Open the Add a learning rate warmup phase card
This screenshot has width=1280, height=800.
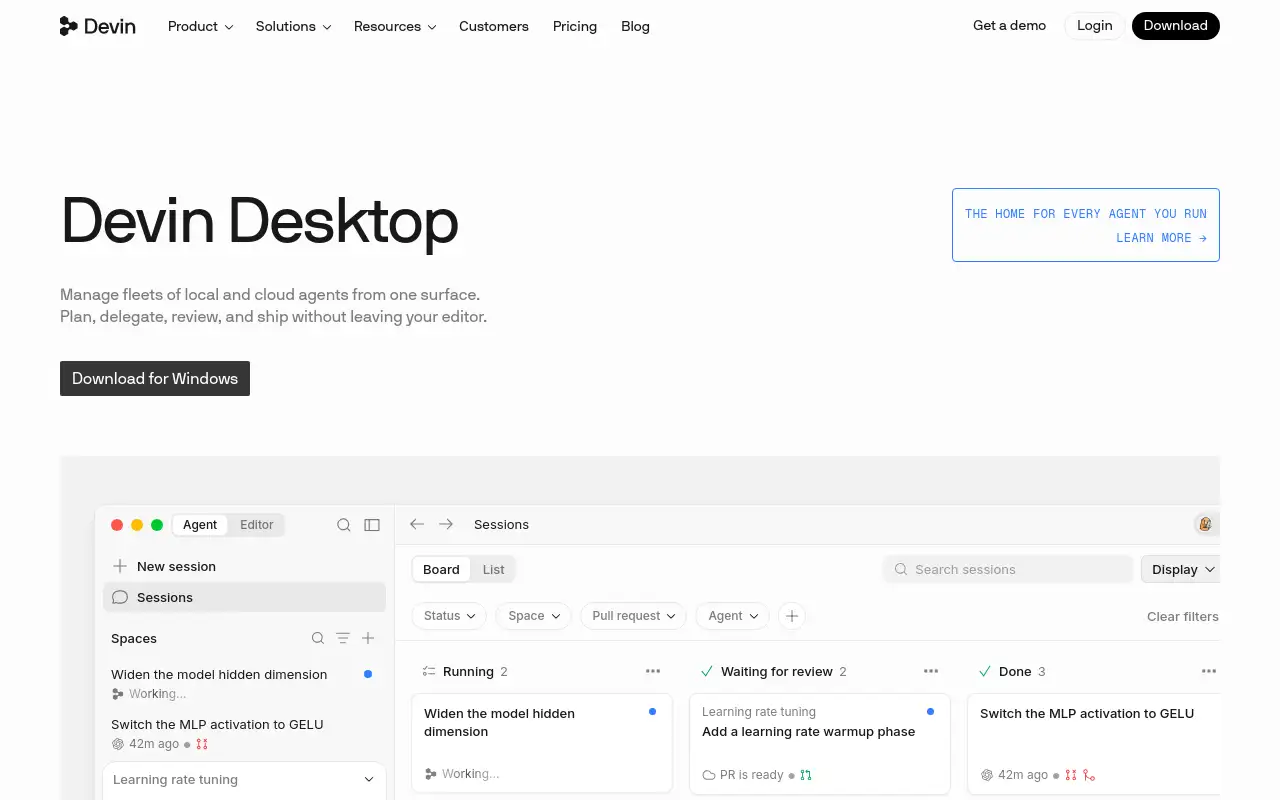pyautogui.click(x=820, y=743)
